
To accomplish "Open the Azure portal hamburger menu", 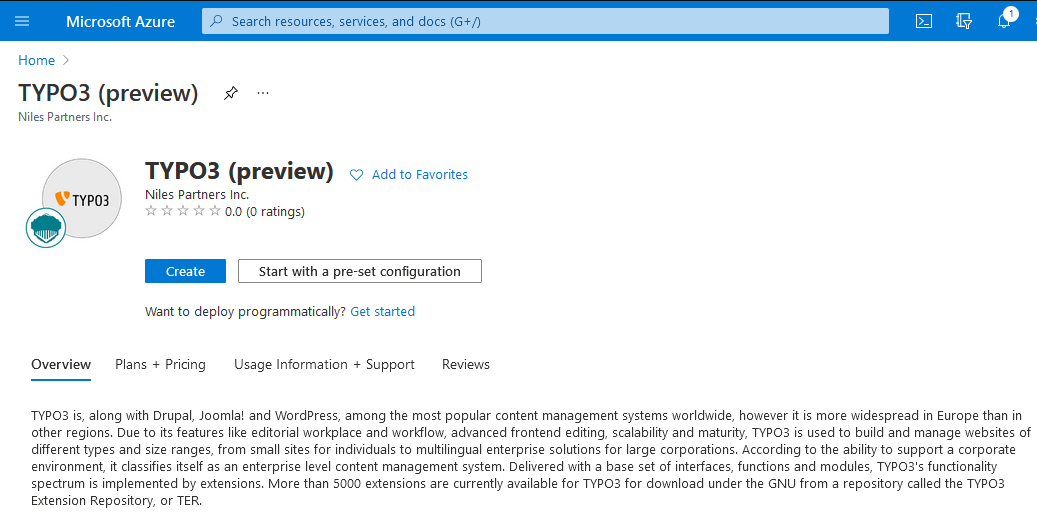I will coord(22,21).
